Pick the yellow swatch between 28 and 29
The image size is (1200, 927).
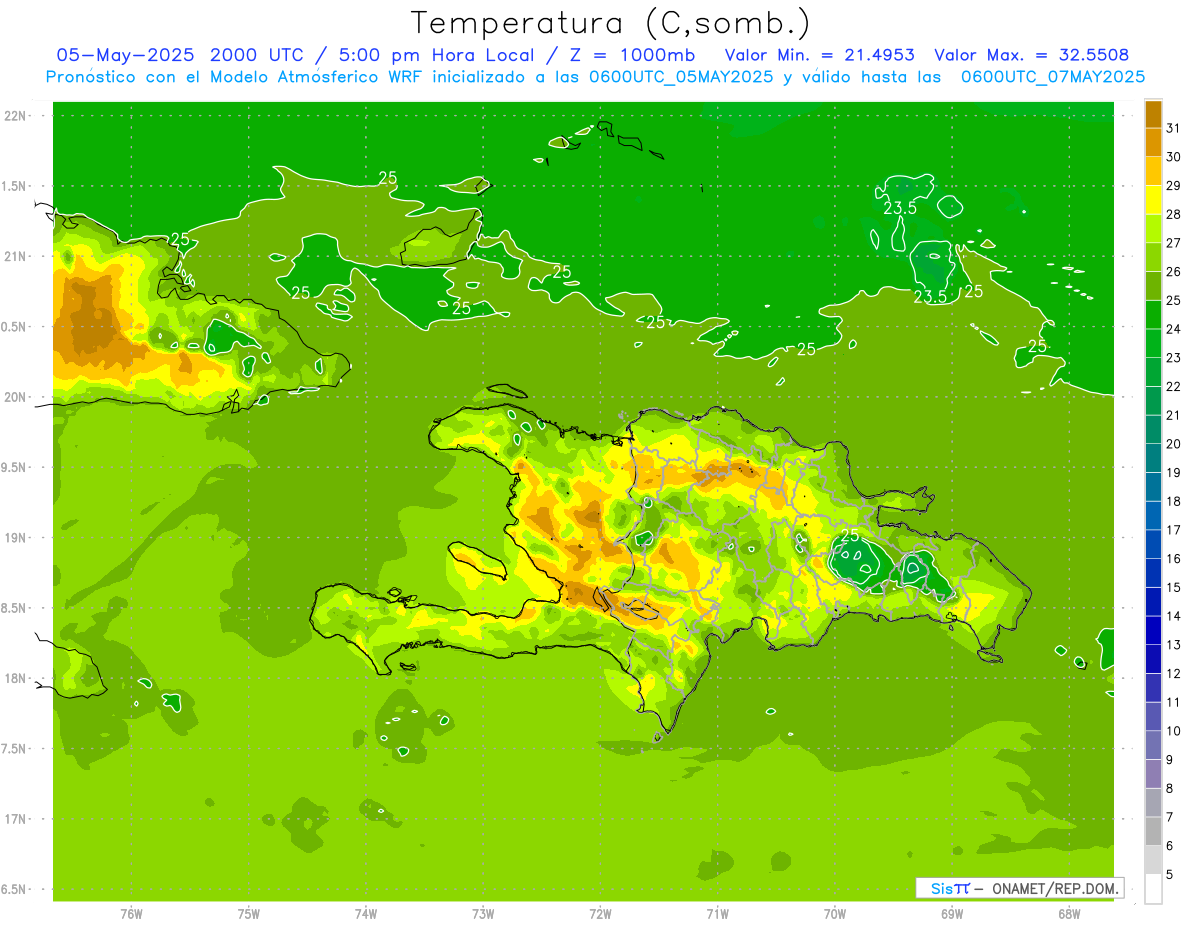tap(1153, 200)
